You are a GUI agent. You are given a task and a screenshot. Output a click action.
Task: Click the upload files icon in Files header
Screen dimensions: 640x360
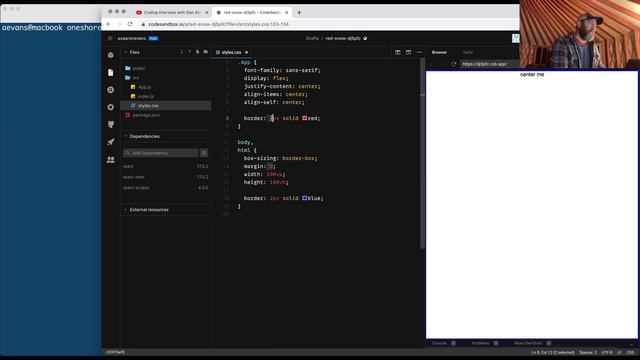pos(189,52)
